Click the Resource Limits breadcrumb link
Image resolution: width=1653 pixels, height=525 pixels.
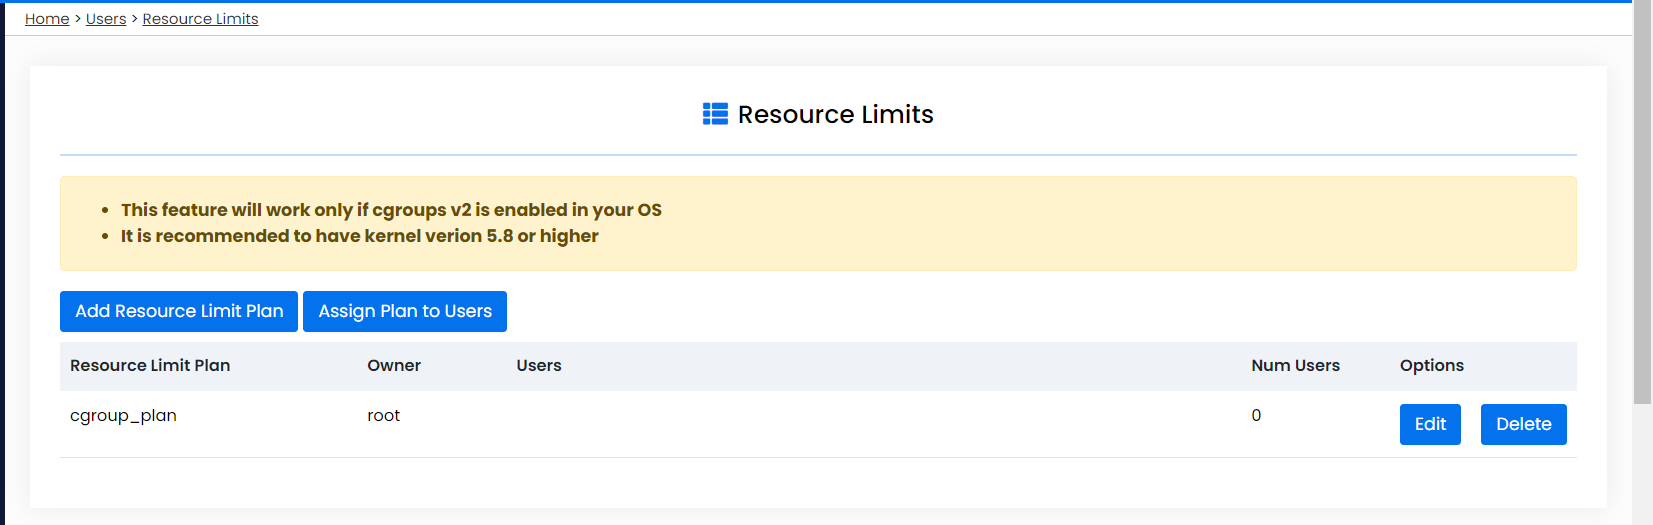(x=200, y=19)
